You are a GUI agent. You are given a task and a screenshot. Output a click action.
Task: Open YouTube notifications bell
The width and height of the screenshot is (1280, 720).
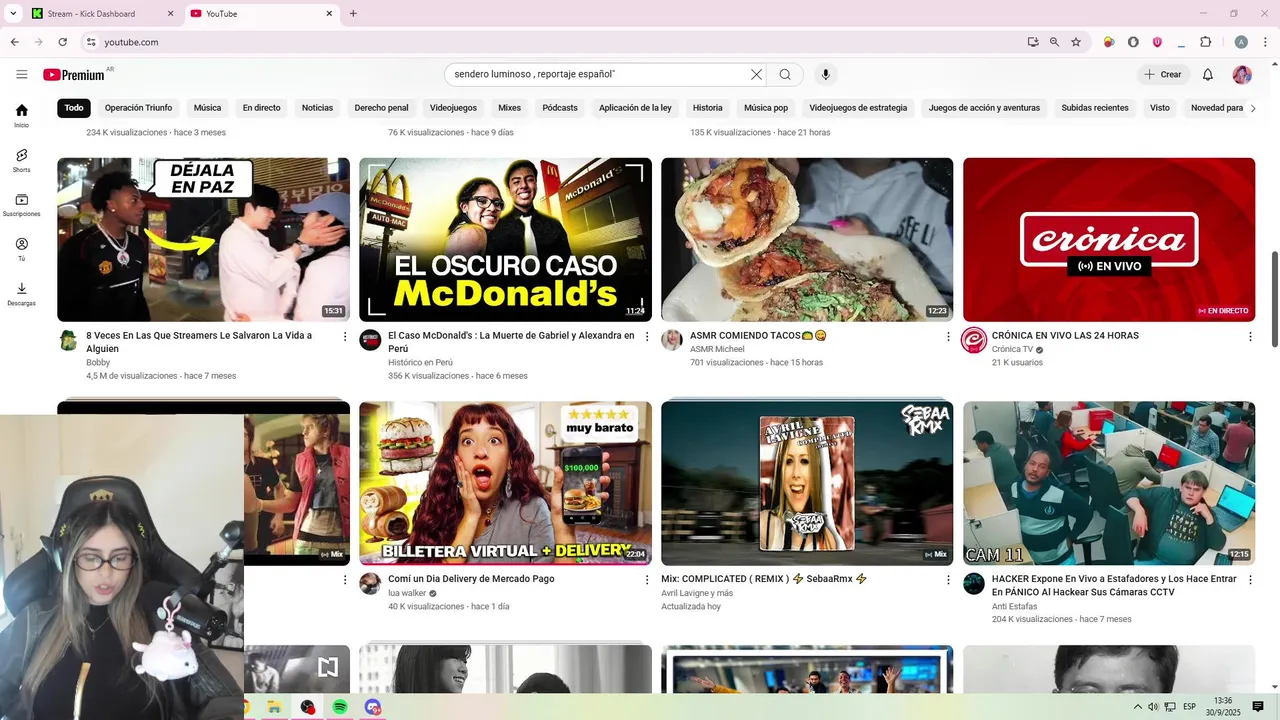coord(1207,74)
